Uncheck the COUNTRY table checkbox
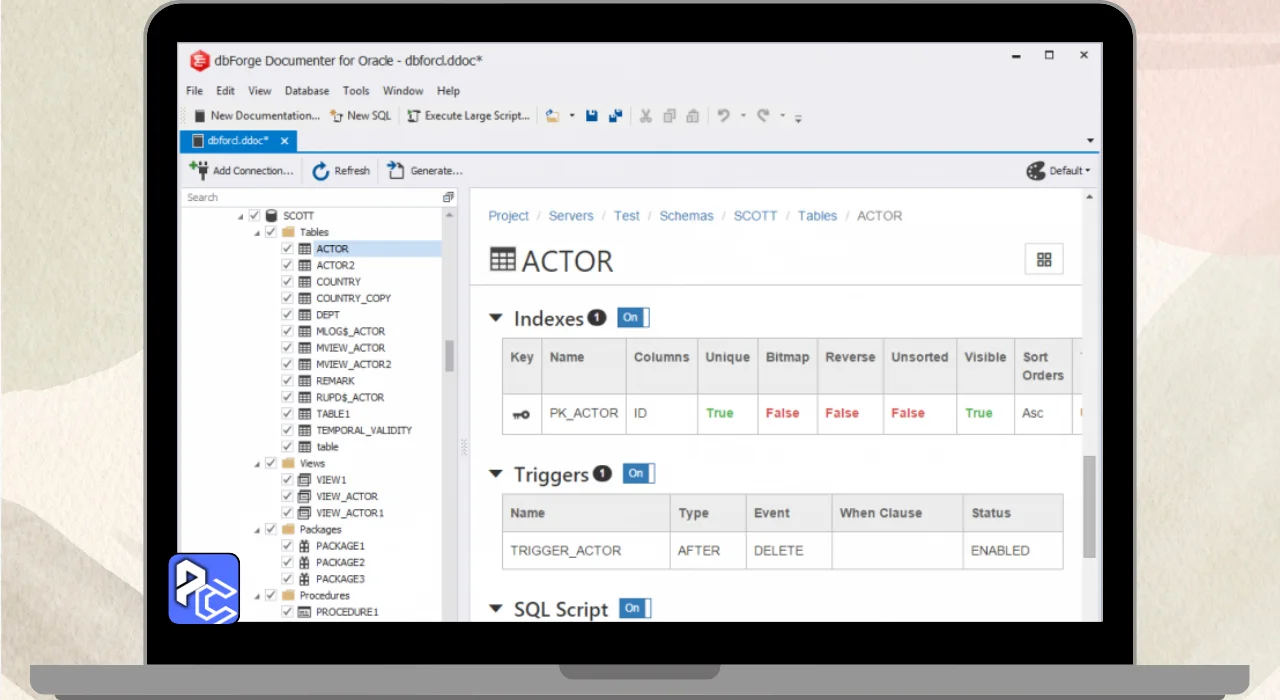This screenshot has width=1280, height=700. (x=288, y=282)
